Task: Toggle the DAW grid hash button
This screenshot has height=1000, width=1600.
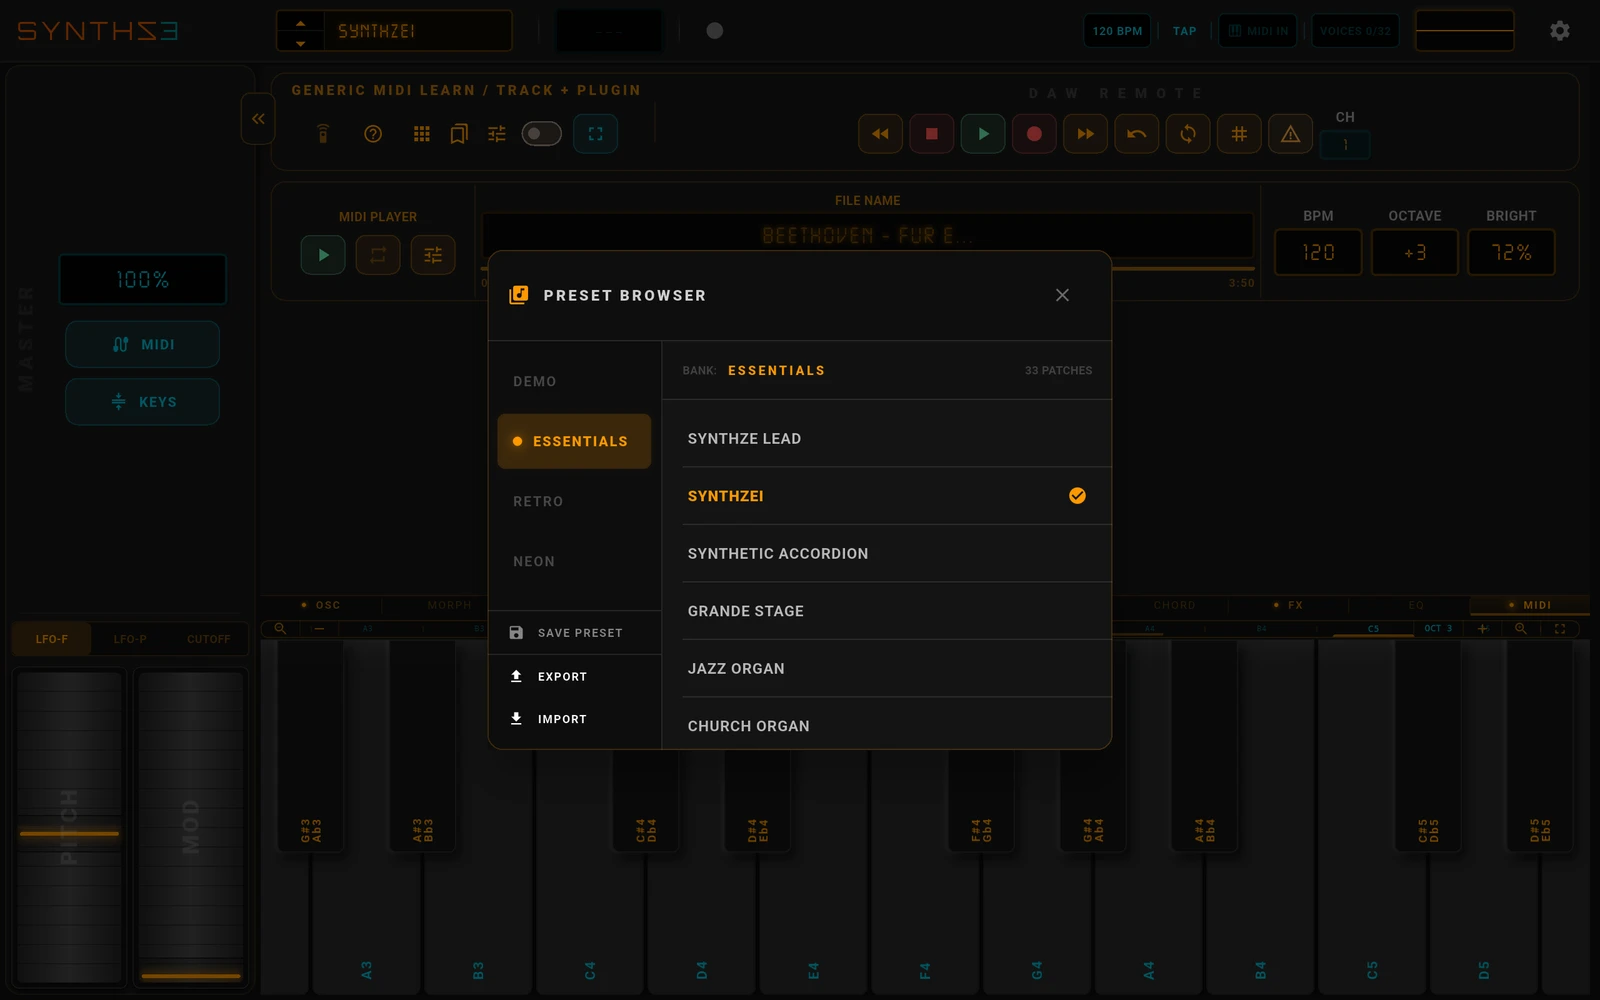Action: [x=1239, y=134]
